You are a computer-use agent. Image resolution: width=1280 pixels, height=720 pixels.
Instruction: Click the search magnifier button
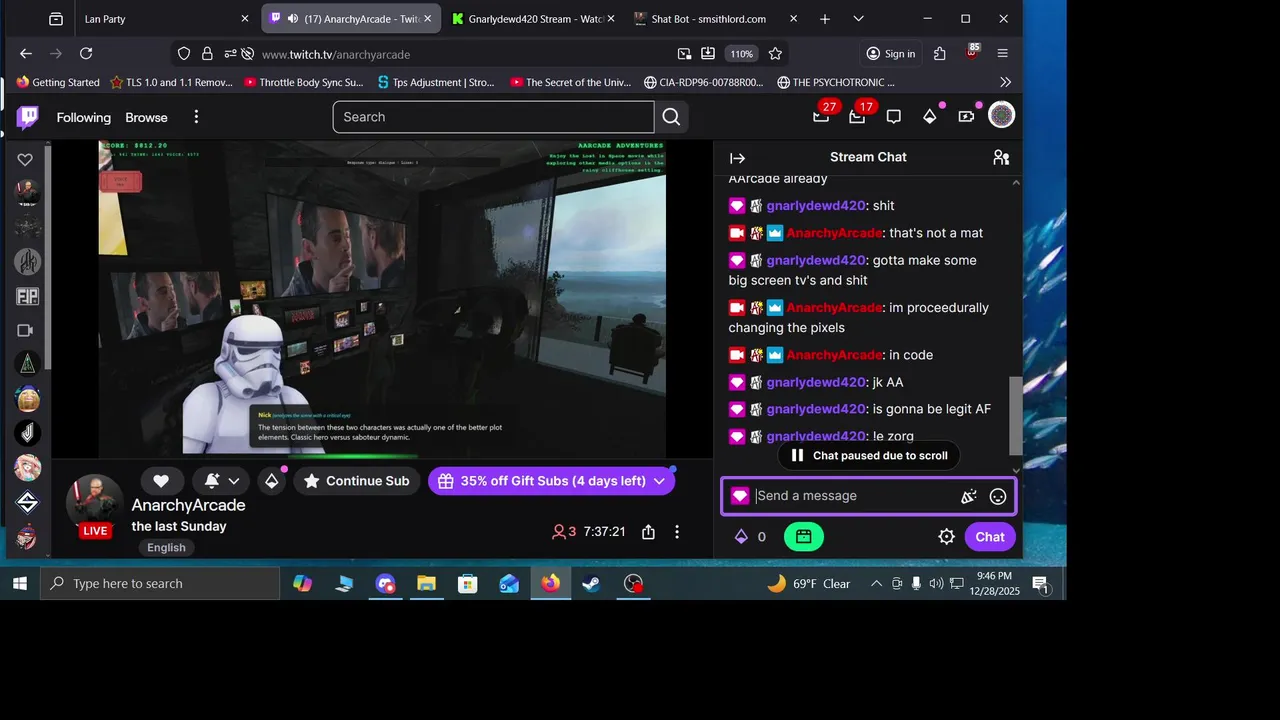[x=671, y=117]
